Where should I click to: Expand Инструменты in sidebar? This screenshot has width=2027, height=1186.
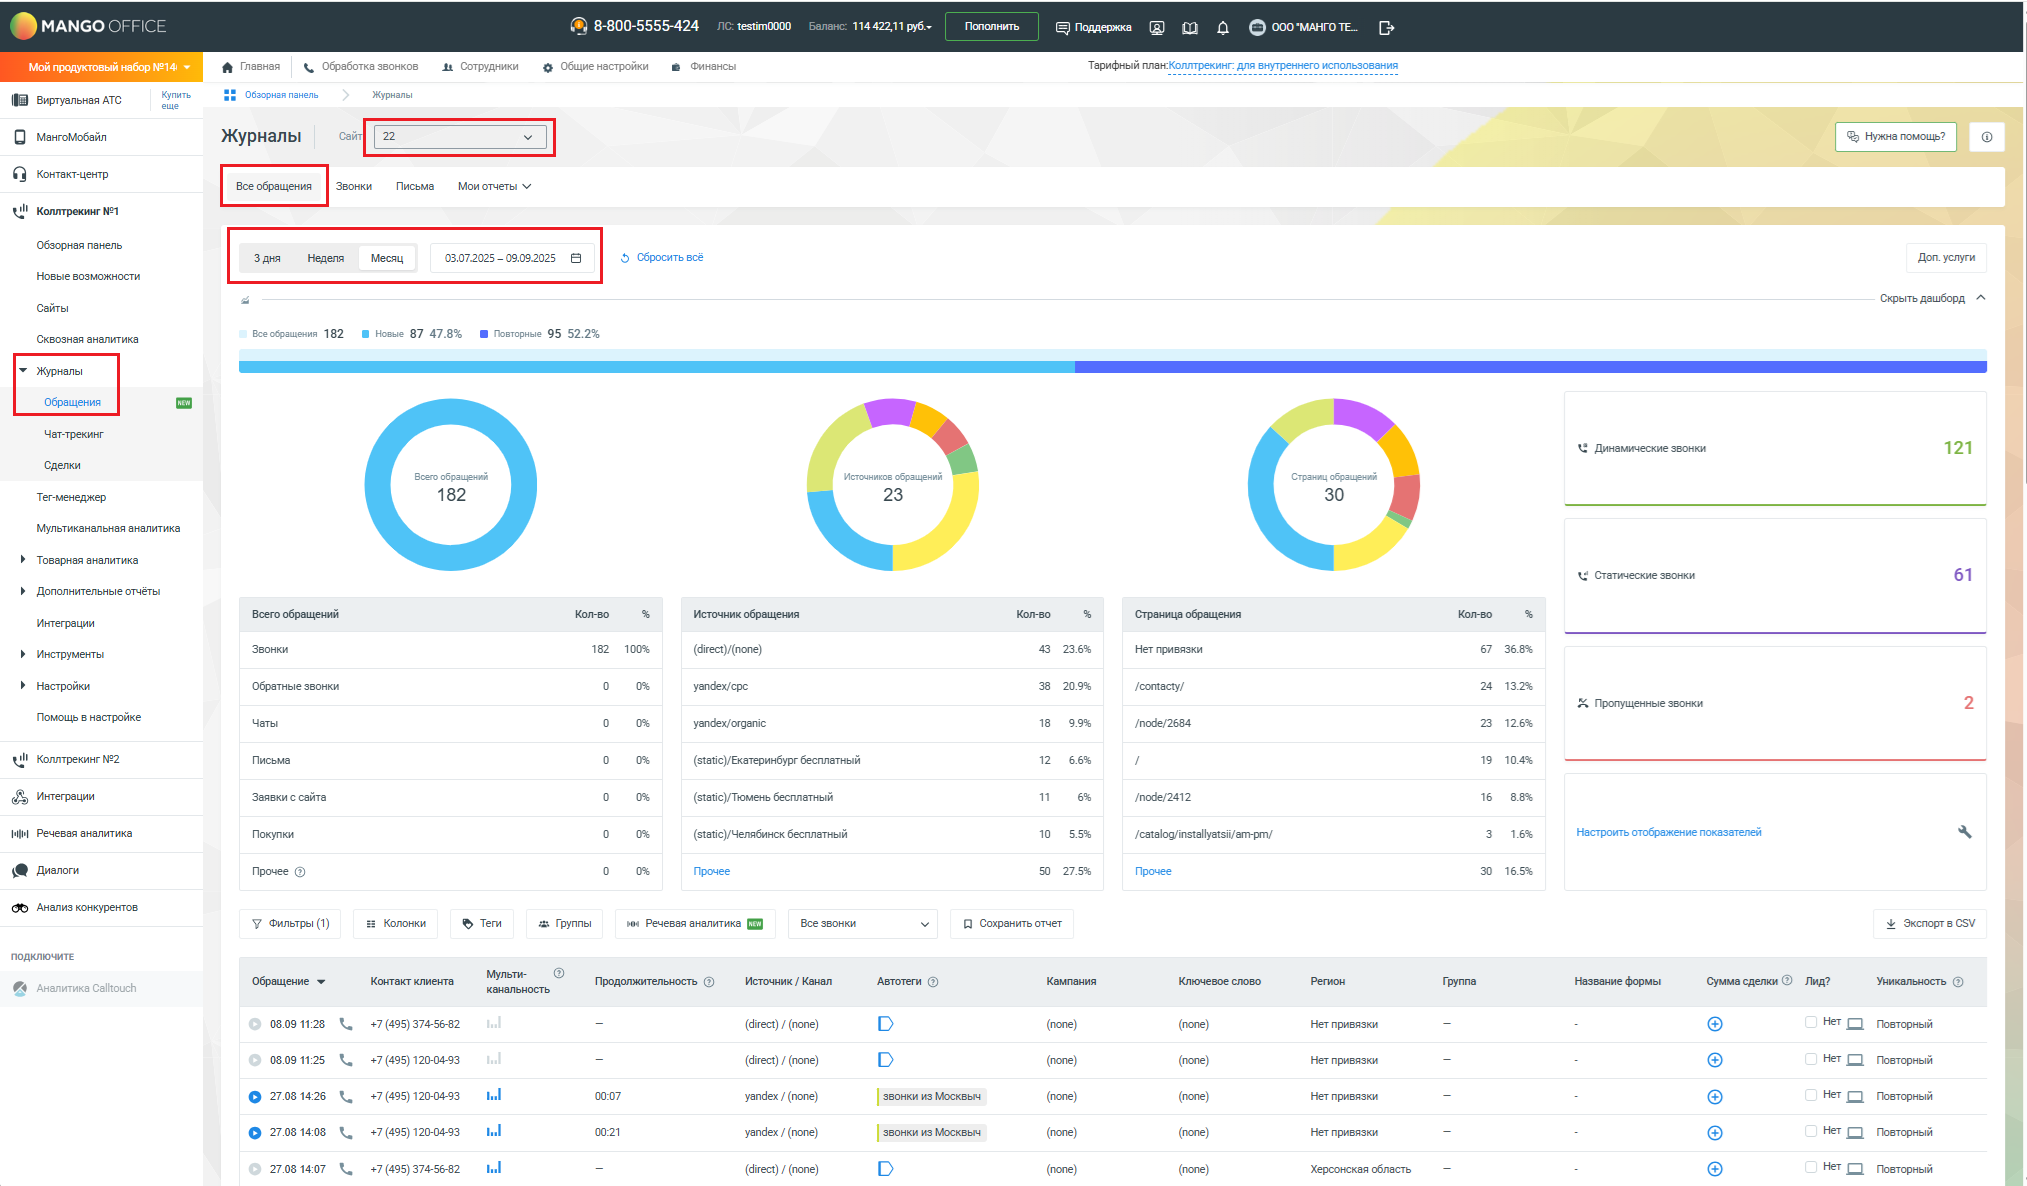tap(23, 655)
